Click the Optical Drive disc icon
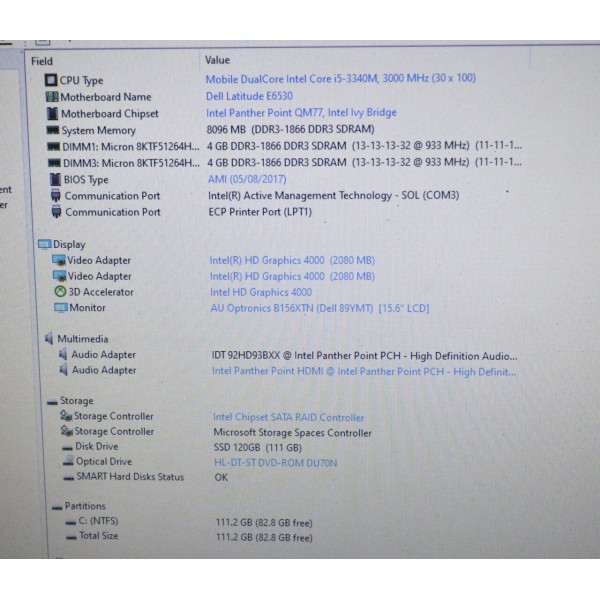The height and width of the screenshot is (600, 600). click(x=68, y=461)
